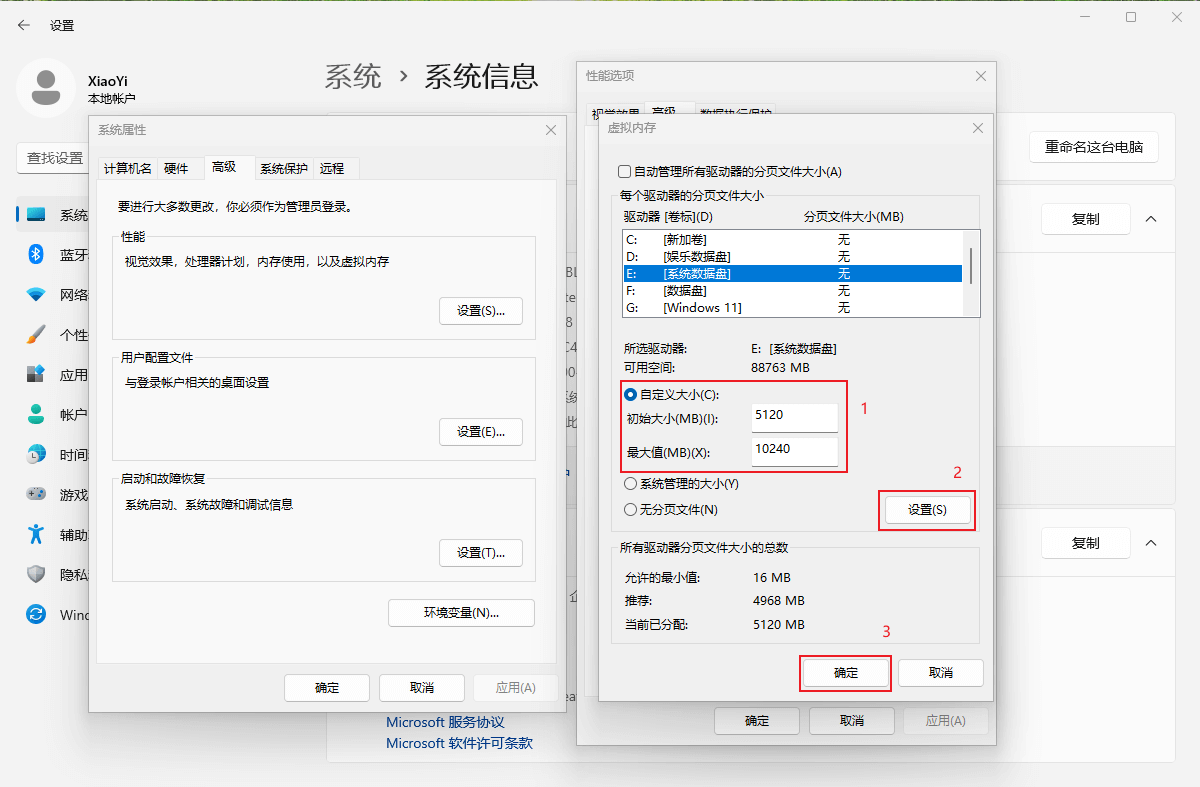1200x787 pixels.
Task: Collapse the section next to lower 复制 button
Action: click(1153, 543)
